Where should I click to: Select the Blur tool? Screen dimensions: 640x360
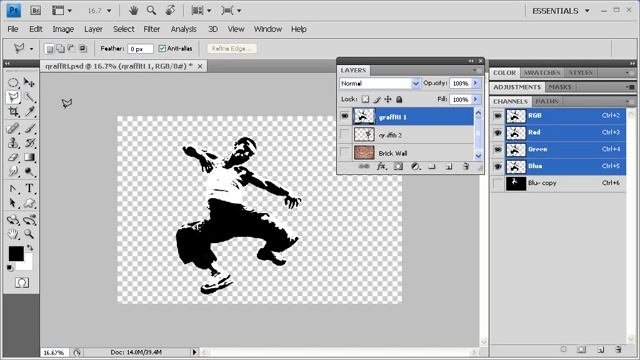[13, 171]
